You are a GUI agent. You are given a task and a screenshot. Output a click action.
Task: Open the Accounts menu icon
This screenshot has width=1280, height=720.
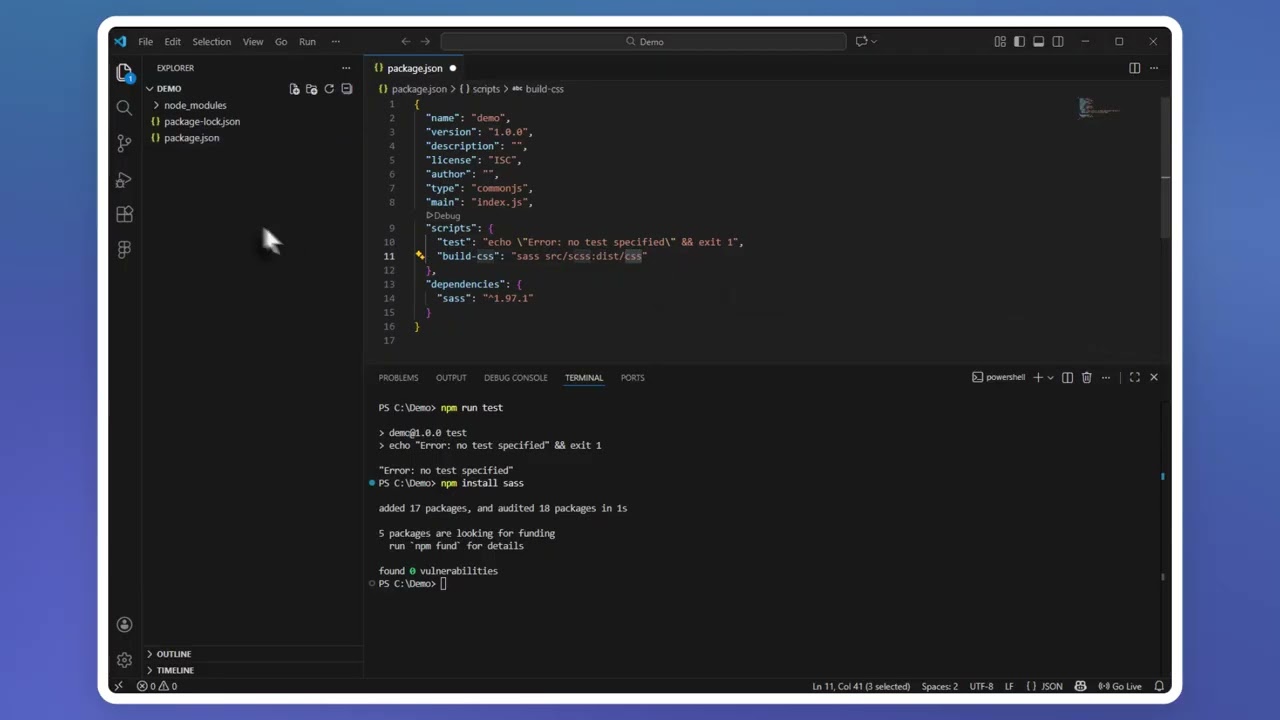pos(124,624)
